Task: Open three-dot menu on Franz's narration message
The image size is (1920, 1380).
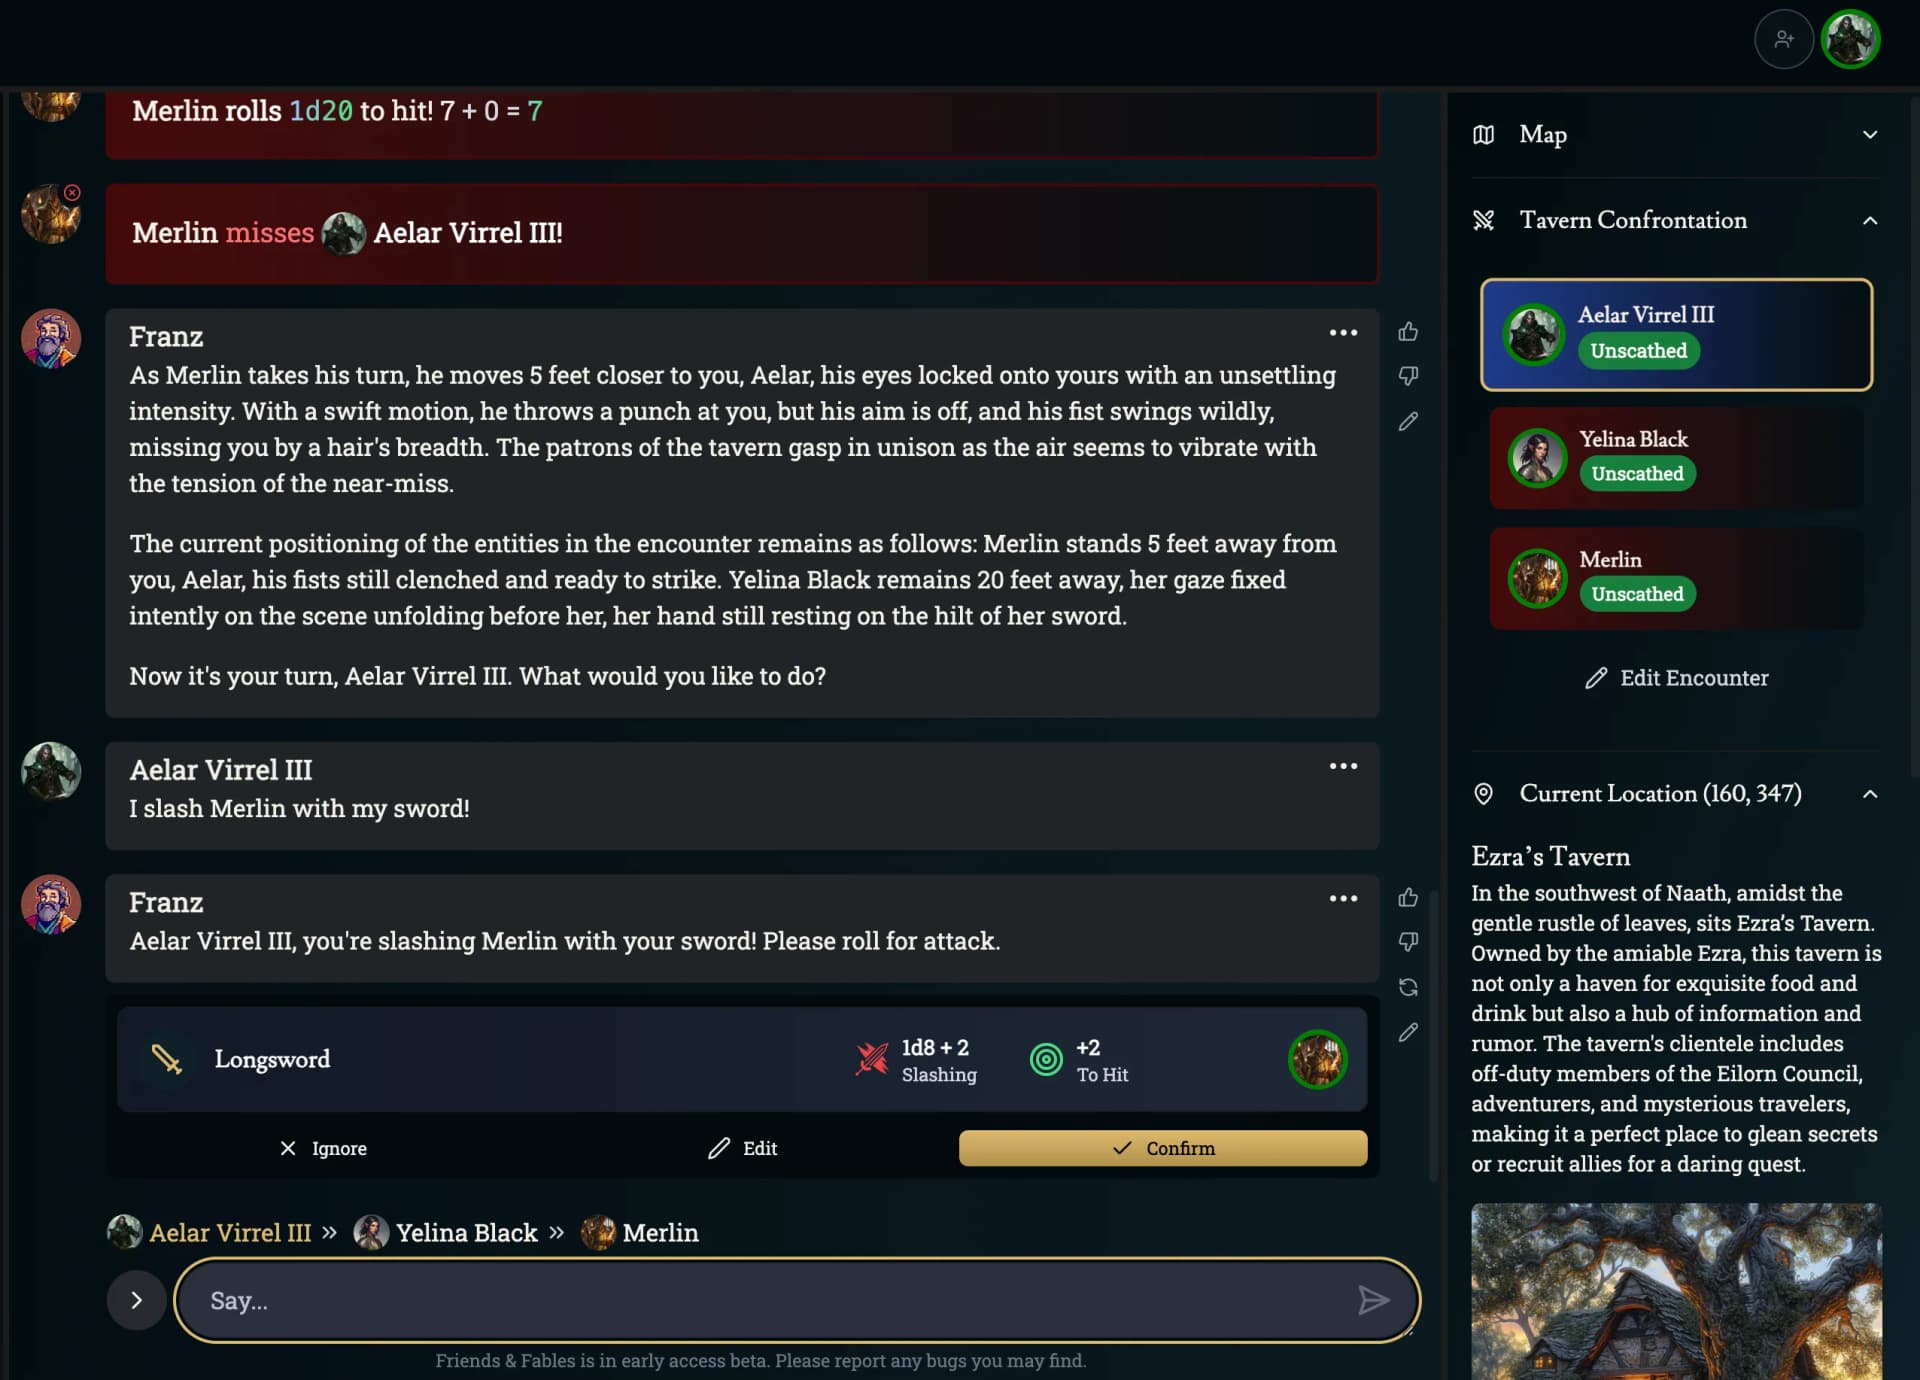Action: coord(1343,332)
